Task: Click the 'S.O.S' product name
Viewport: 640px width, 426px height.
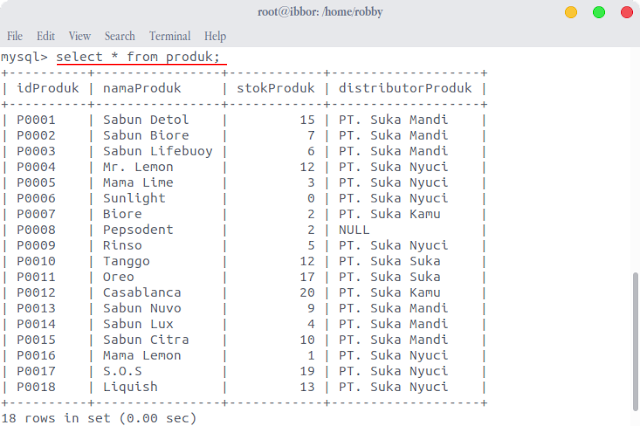Action: click(x=122, y=371)
